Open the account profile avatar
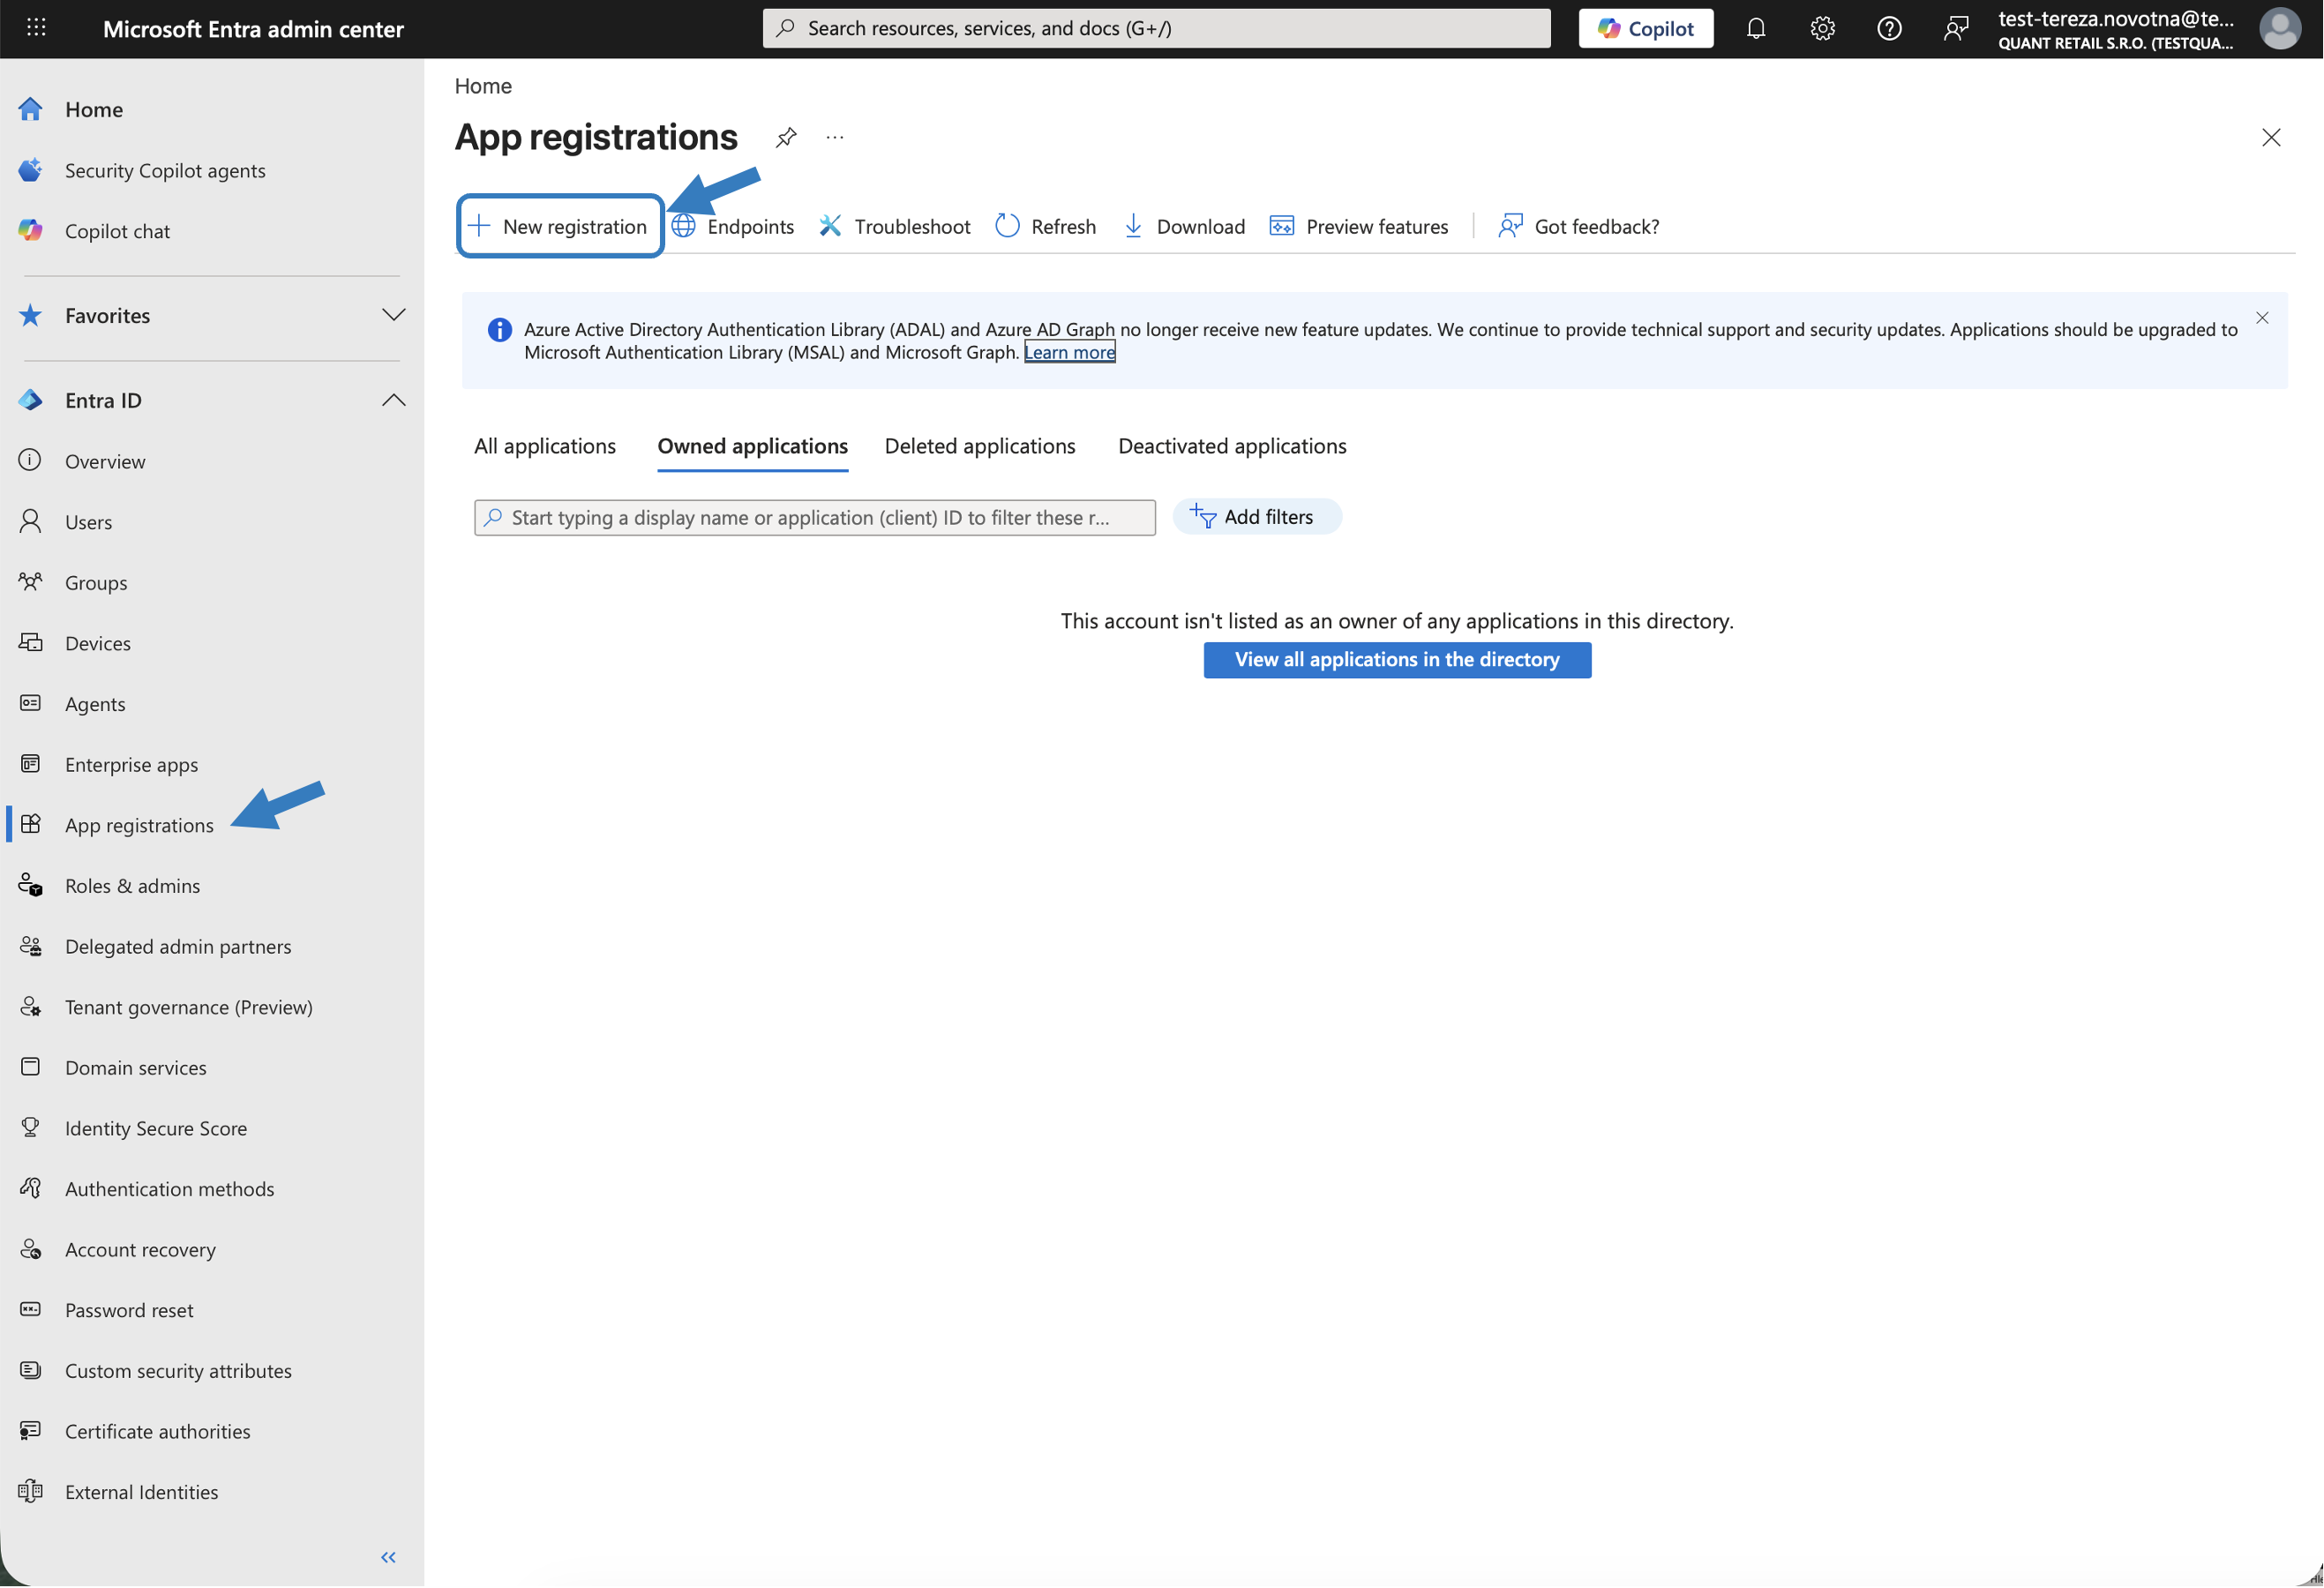 coord(2279,28)
